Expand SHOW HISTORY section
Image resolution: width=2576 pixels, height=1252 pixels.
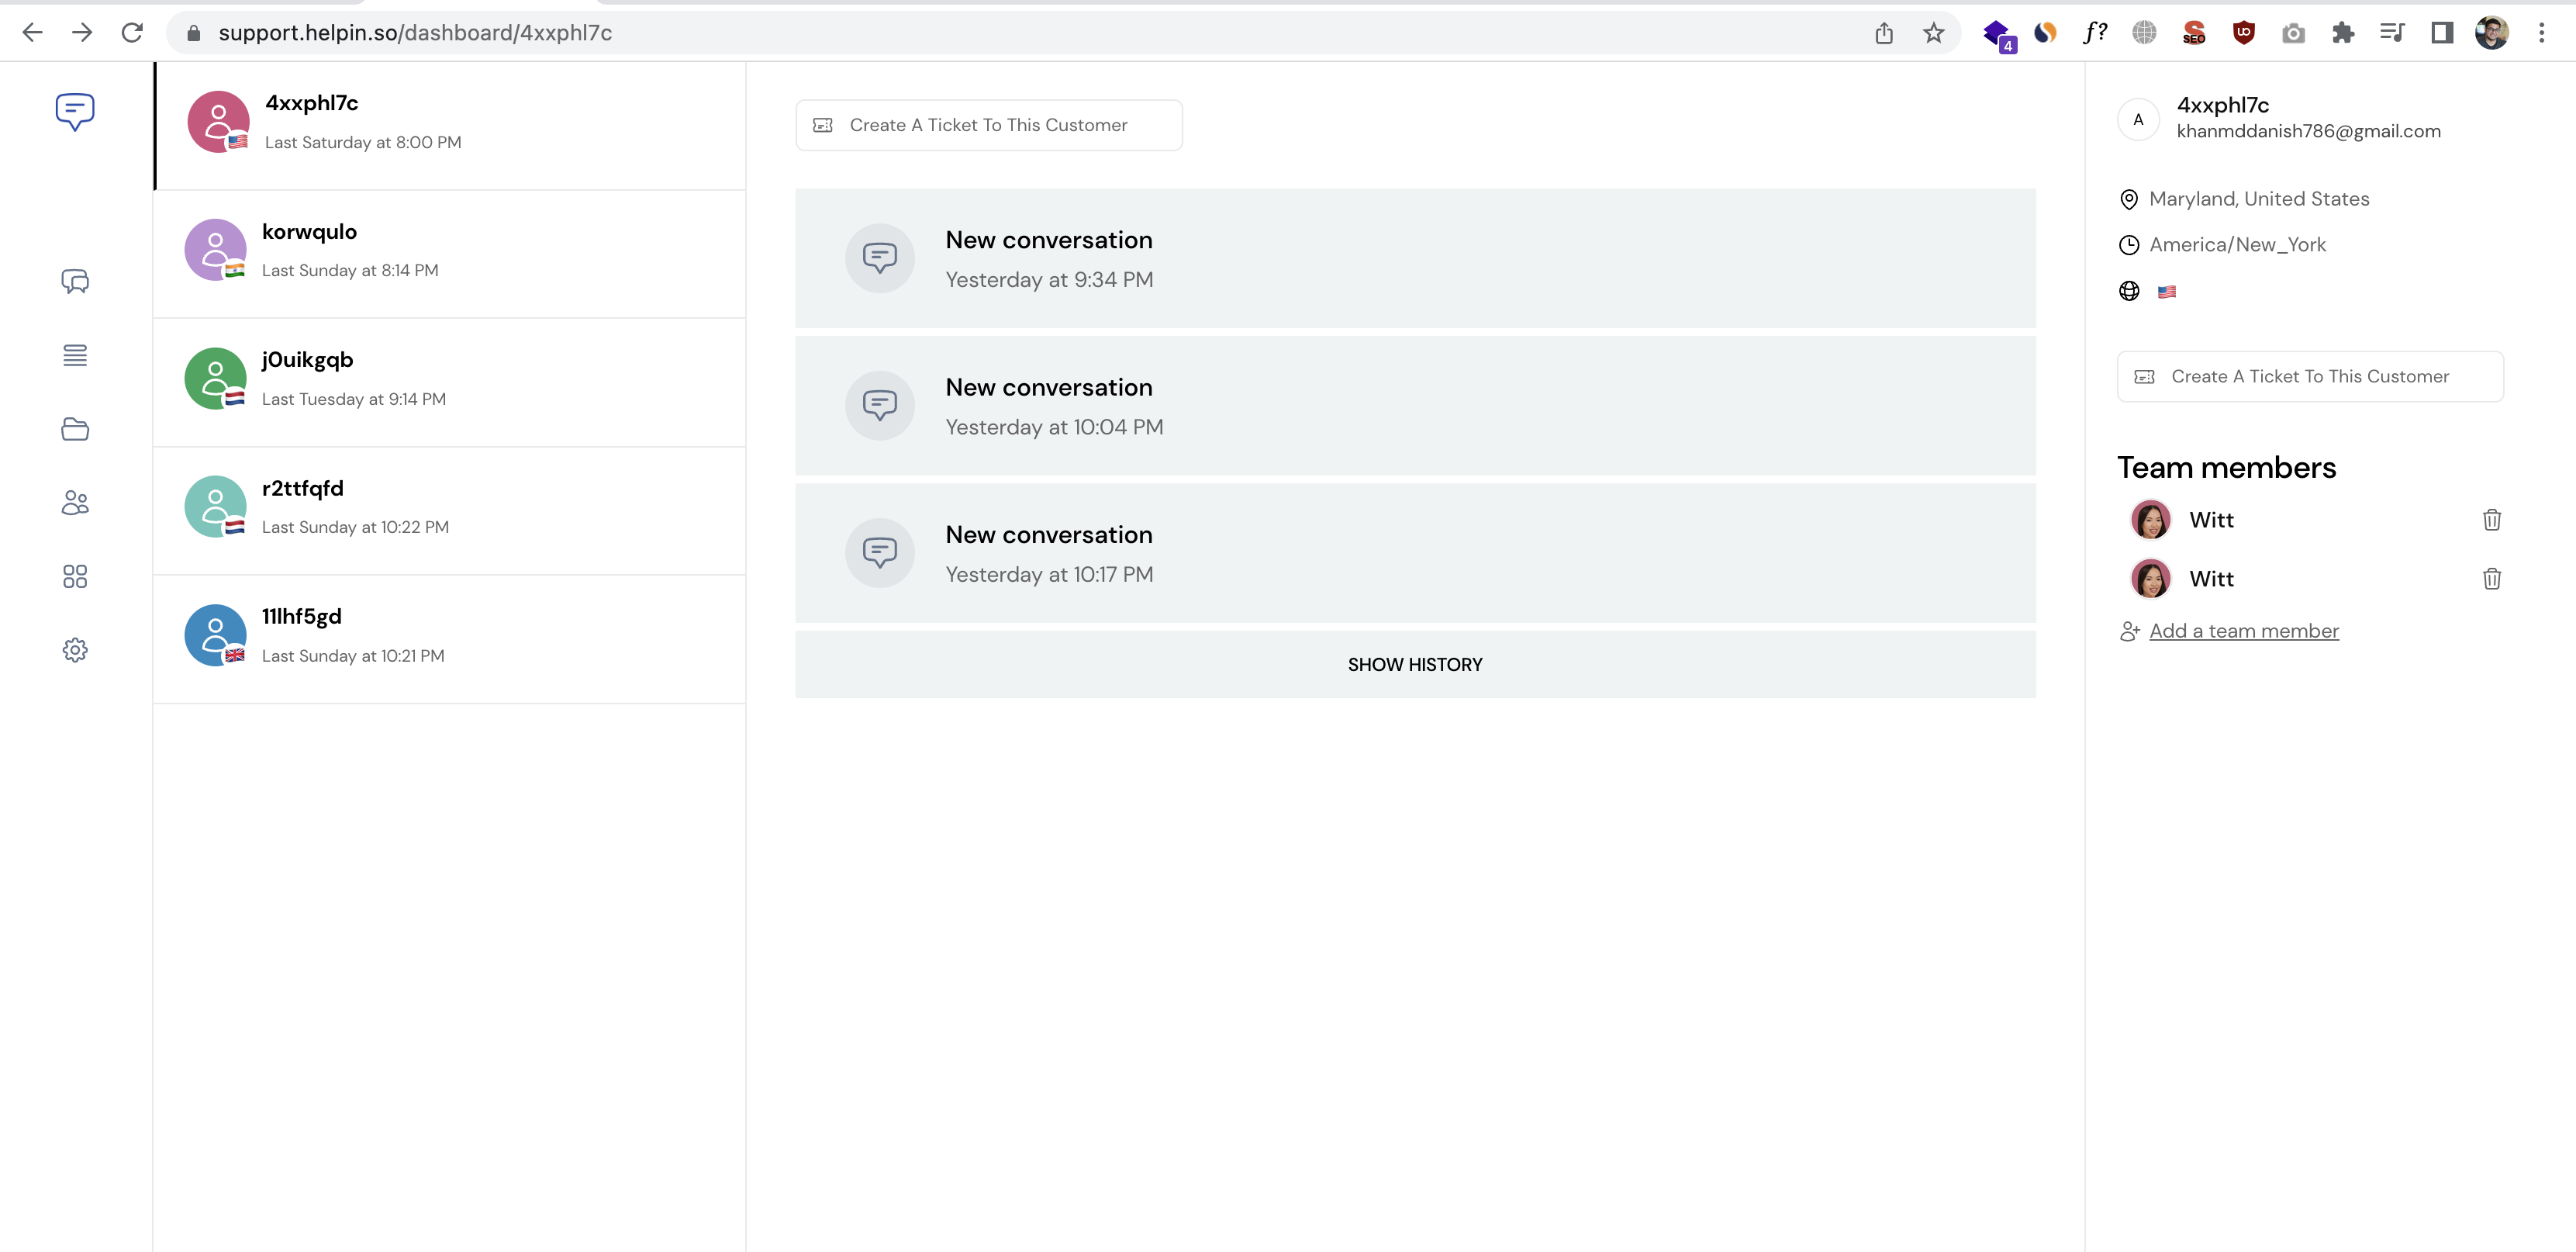click(1414, 665)
